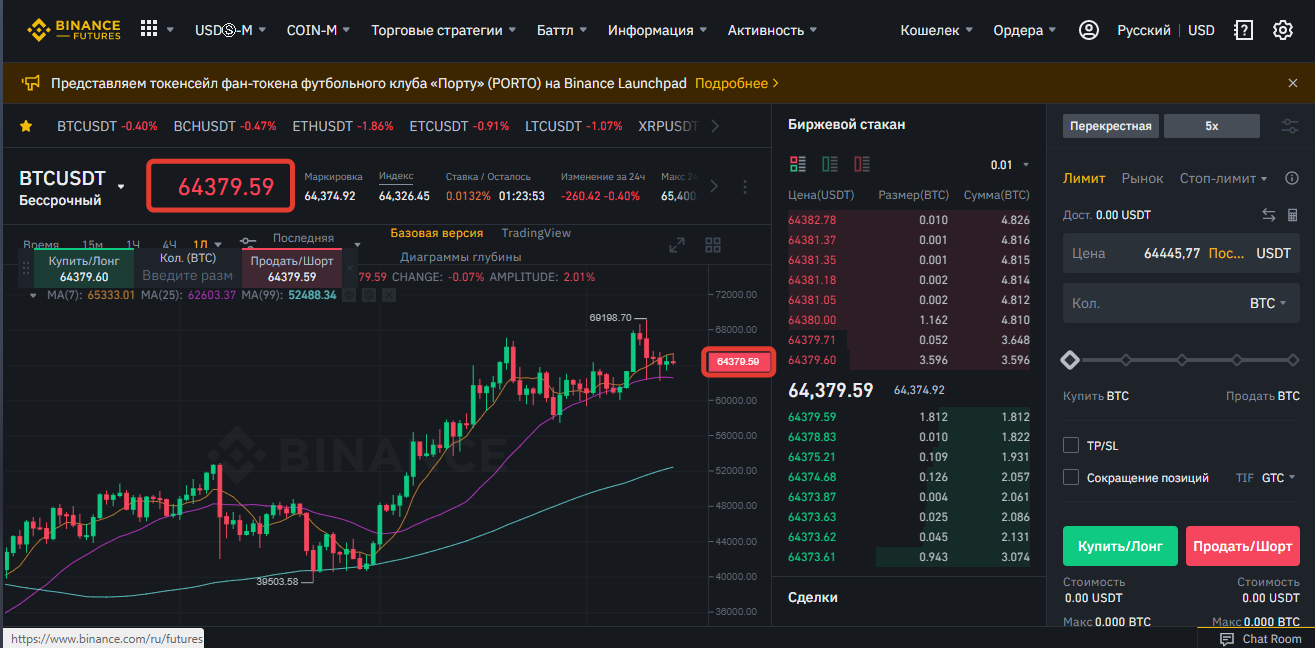Open the Торговые стратегии menu
Screen dimensions: 1315x648
(x=444, y=30)
